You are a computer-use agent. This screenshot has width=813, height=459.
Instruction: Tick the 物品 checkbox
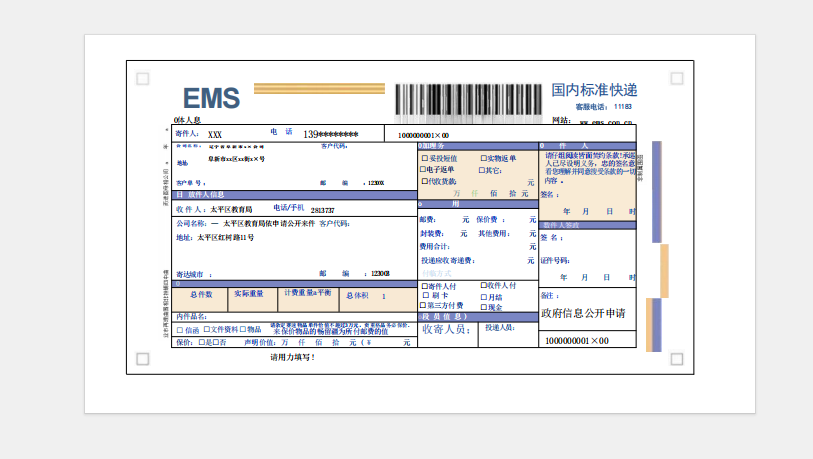coord(243,329)
